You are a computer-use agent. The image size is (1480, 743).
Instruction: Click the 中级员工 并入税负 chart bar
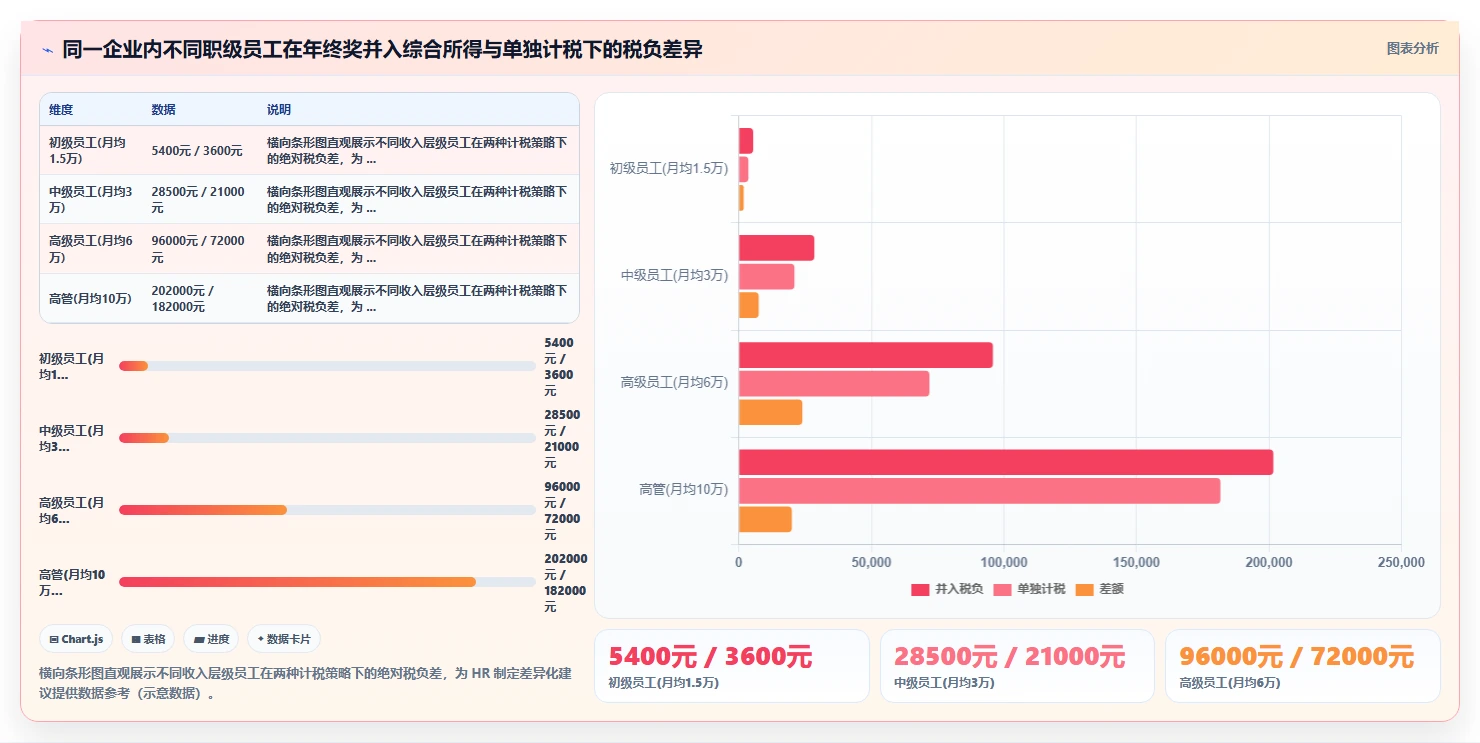point(776,248)
